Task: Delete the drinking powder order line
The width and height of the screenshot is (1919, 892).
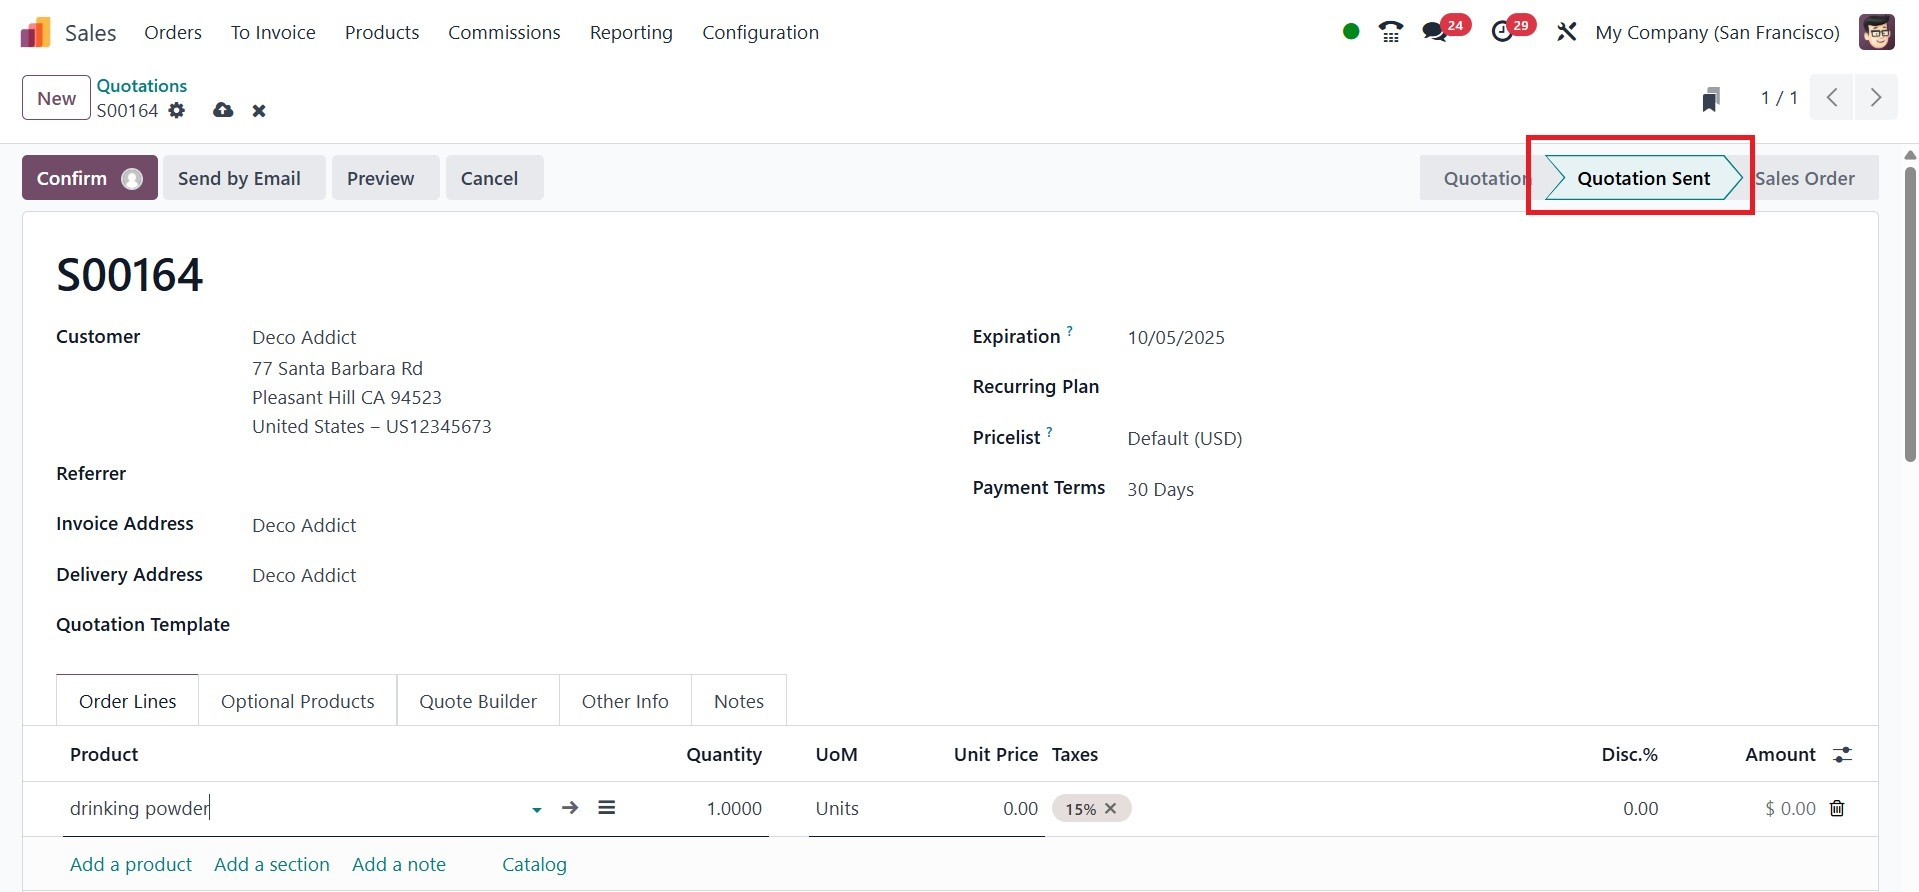Action: click(1837, 809)
